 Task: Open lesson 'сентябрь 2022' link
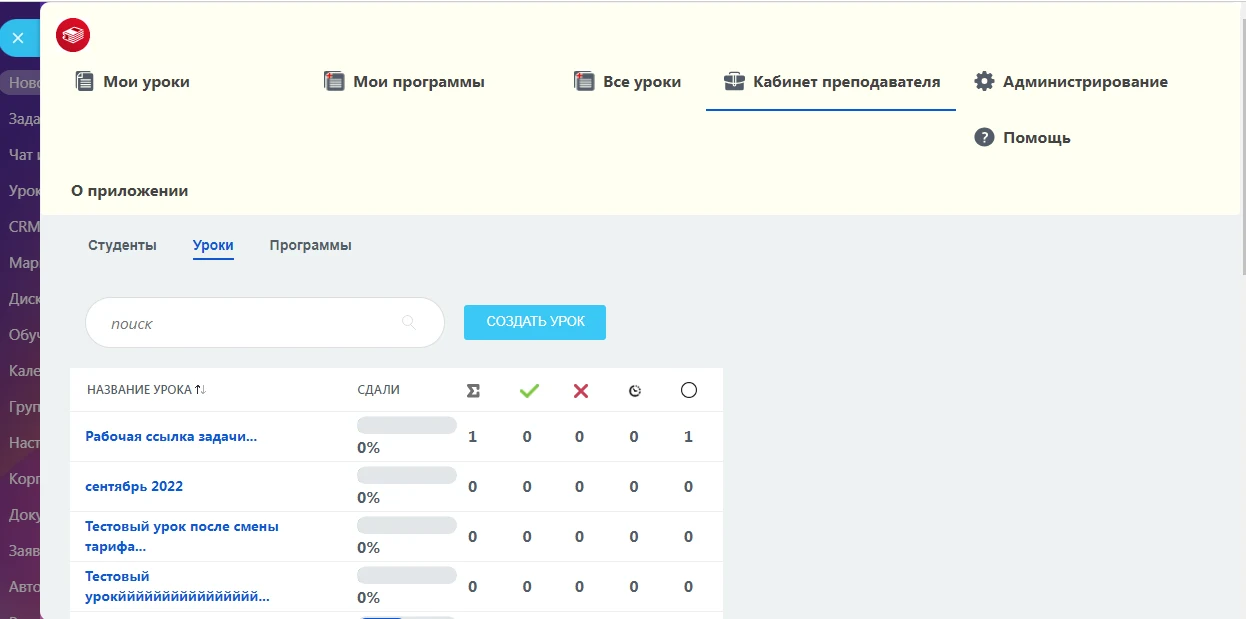pyautogui.click(x=134, y=487)
